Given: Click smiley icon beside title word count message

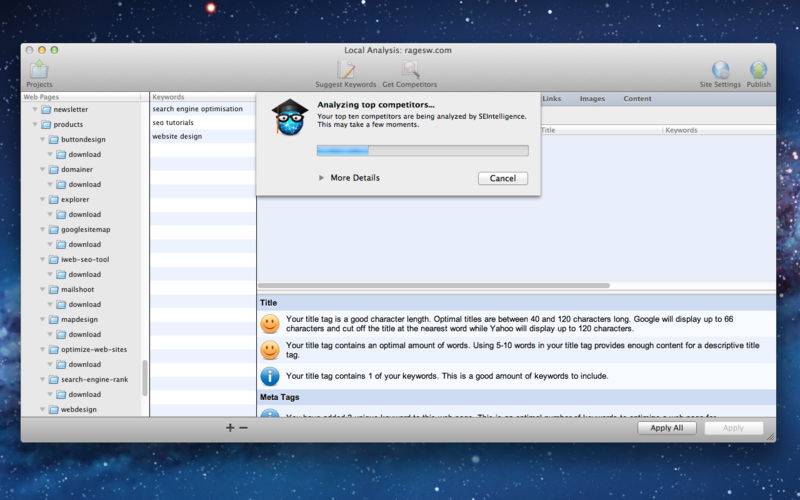Looking at the screenshot, I should (270, 350).
